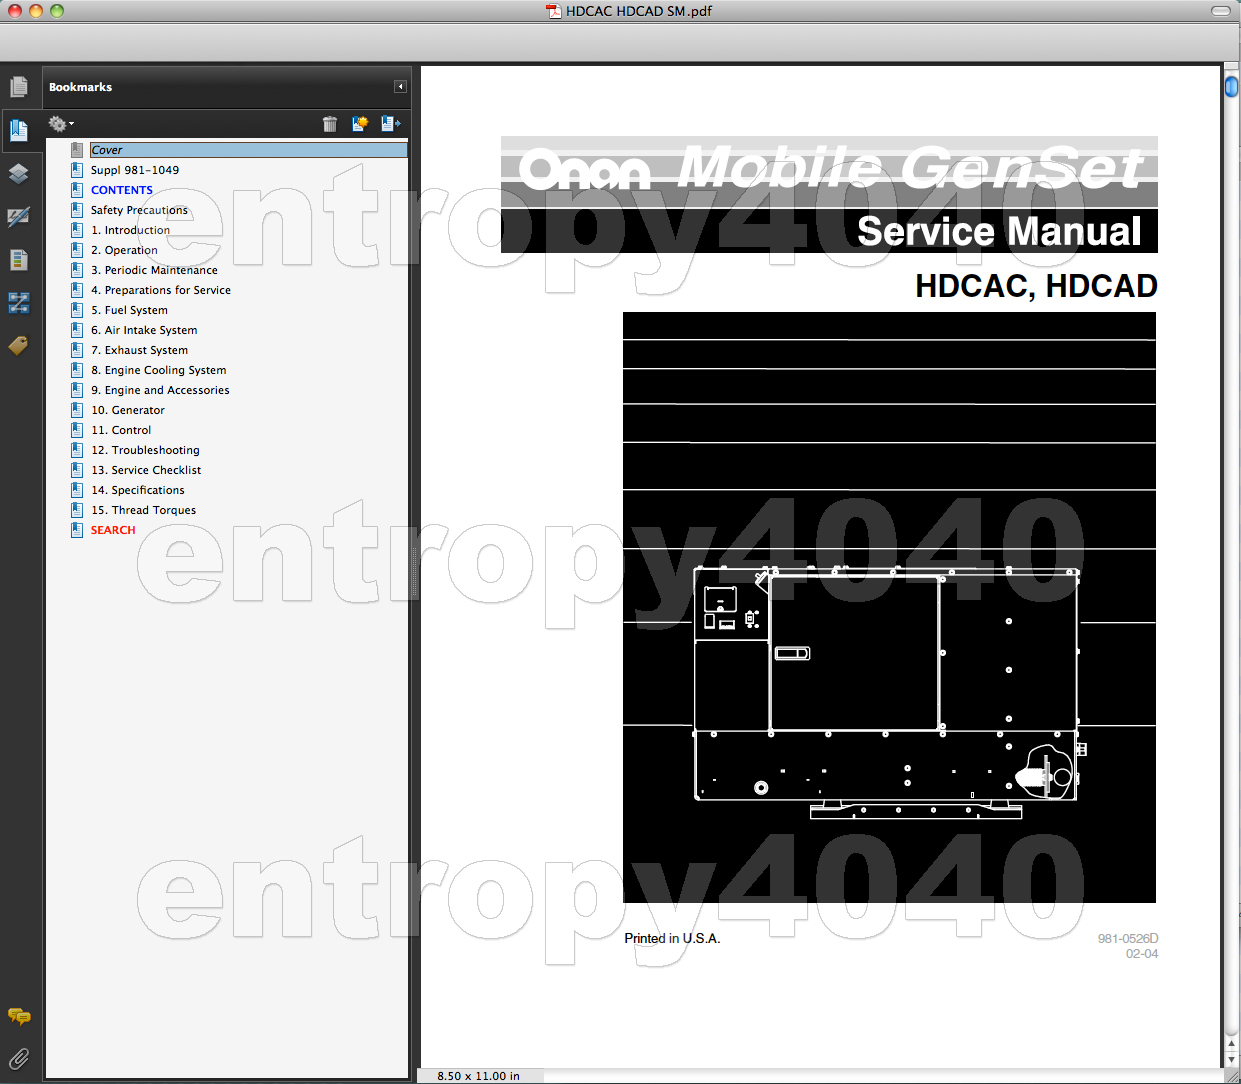Viewport: 1241px width, 1084px height.
Task: Go to 6. Air Intake System
Action: pos(144,330)
